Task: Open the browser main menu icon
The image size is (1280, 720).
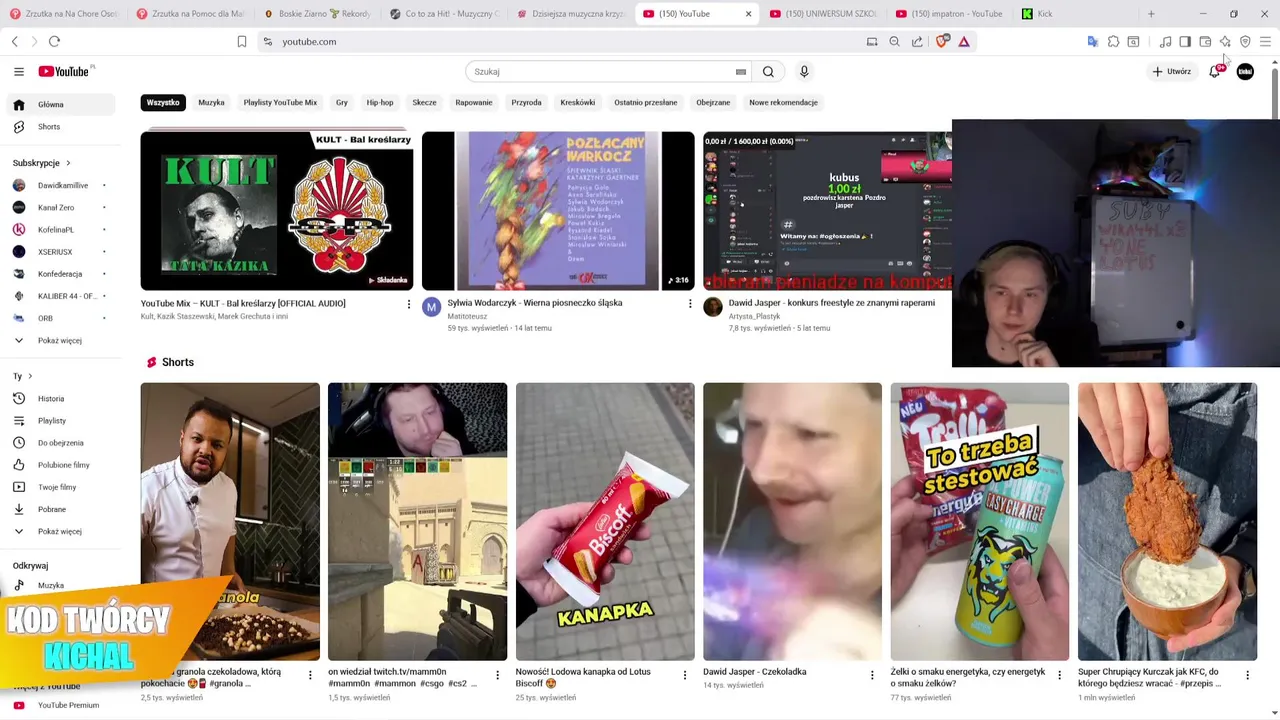Action: click(x=1265, y=41)
